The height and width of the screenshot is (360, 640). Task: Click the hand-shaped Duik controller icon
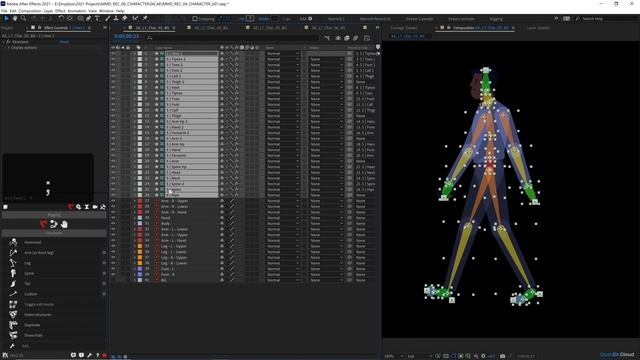point(64,224)
